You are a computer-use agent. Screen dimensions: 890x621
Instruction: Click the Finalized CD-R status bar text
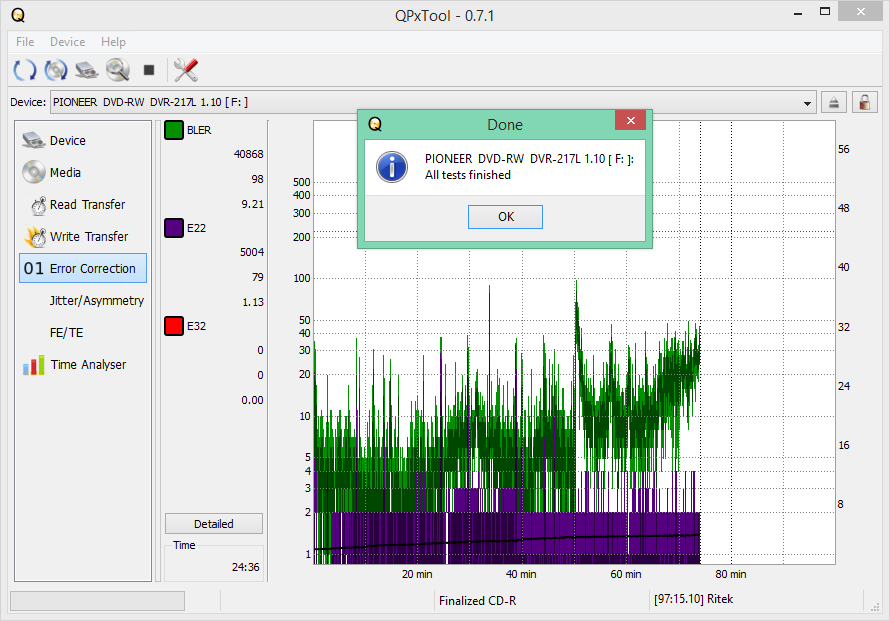coord(477,601)
